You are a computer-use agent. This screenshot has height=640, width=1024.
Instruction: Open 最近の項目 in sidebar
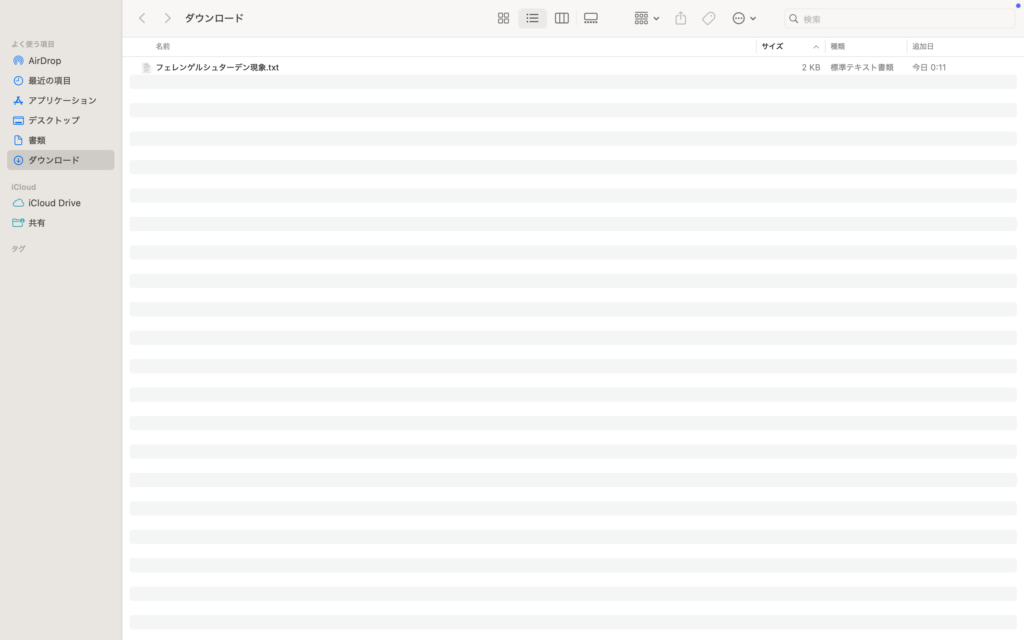tap(61, 80)
